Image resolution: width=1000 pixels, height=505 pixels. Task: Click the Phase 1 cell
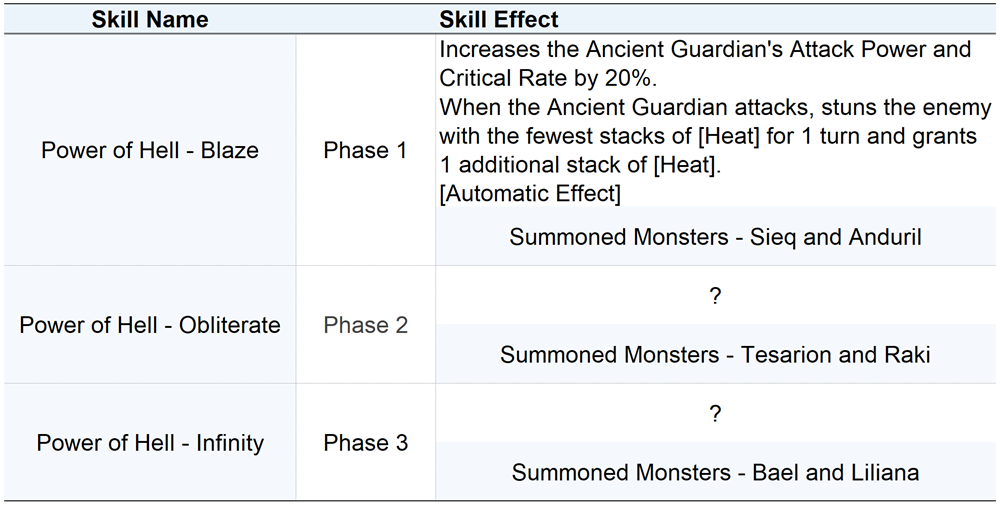[365, 151]
